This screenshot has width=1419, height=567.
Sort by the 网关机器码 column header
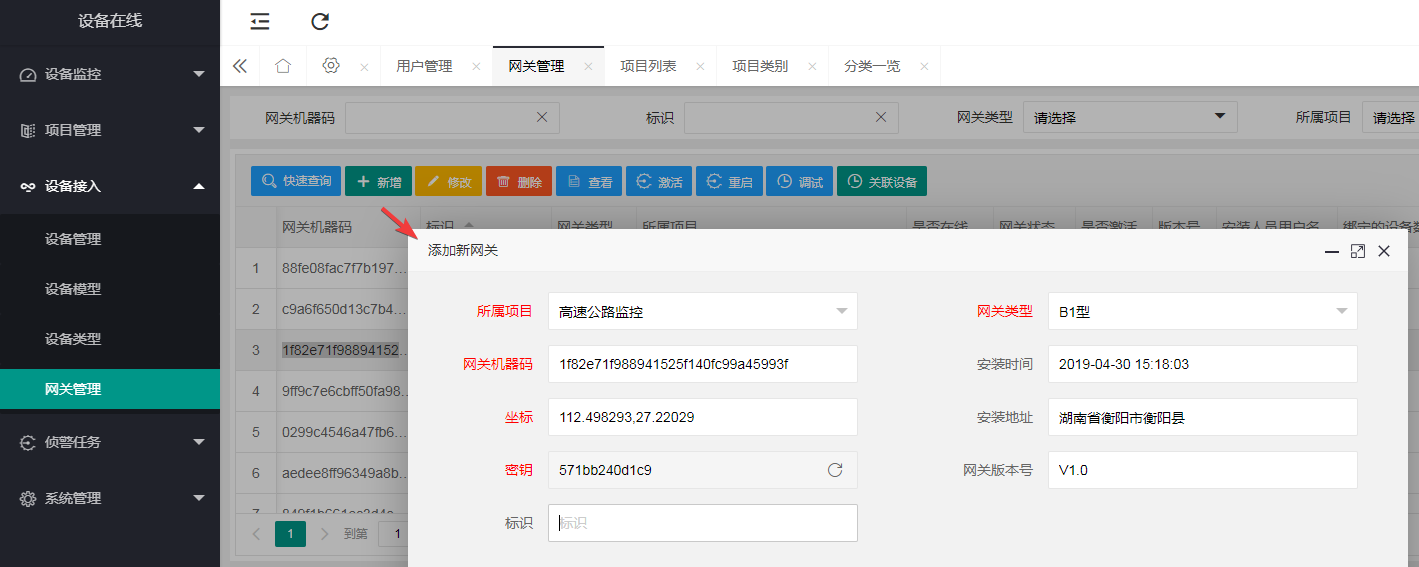pyautogui.click(x=317, y=227)
